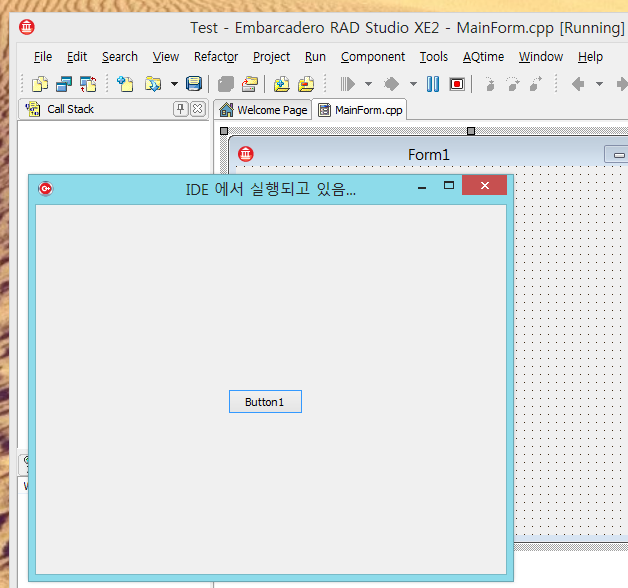Viewport: 628px width, 588px height.
Task: Expand the Back navigation history dropdown arrow
Action: tap(599, 84)
